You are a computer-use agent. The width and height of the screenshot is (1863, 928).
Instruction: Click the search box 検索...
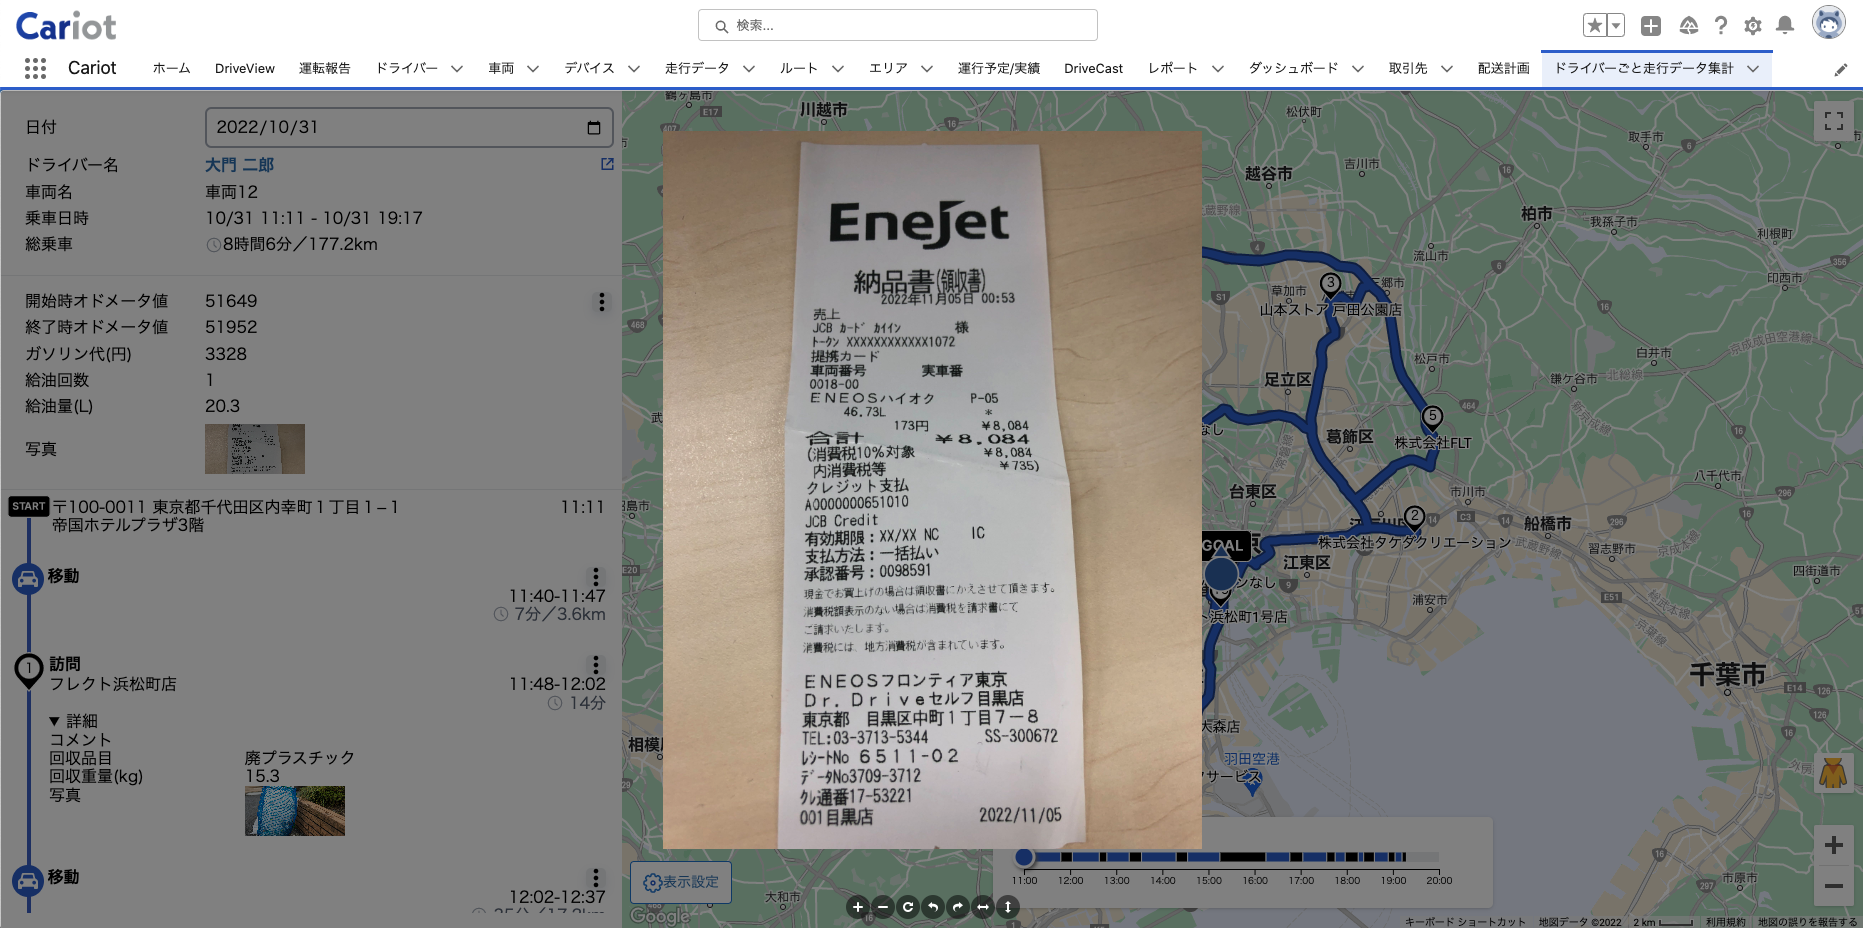(x=898, y=25)
